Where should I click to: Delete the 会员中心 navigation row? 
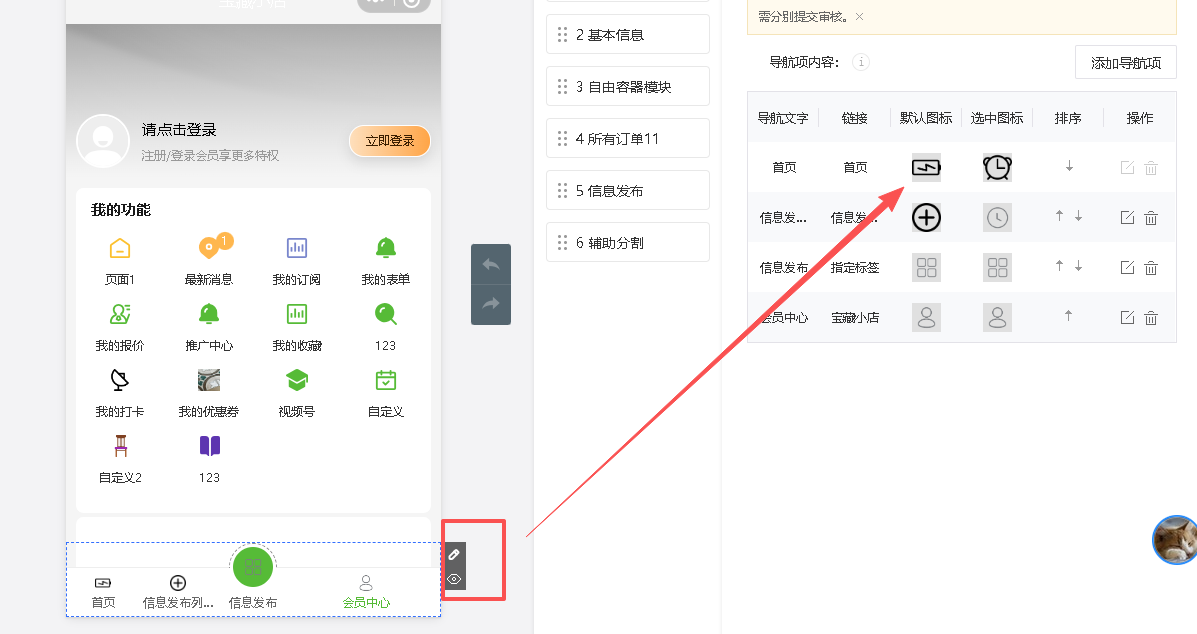click(x=1151, y=318)
